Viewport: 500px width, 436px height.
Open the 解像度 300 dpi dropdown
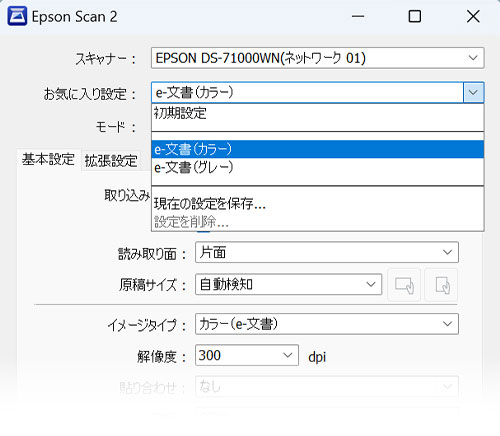247,355
